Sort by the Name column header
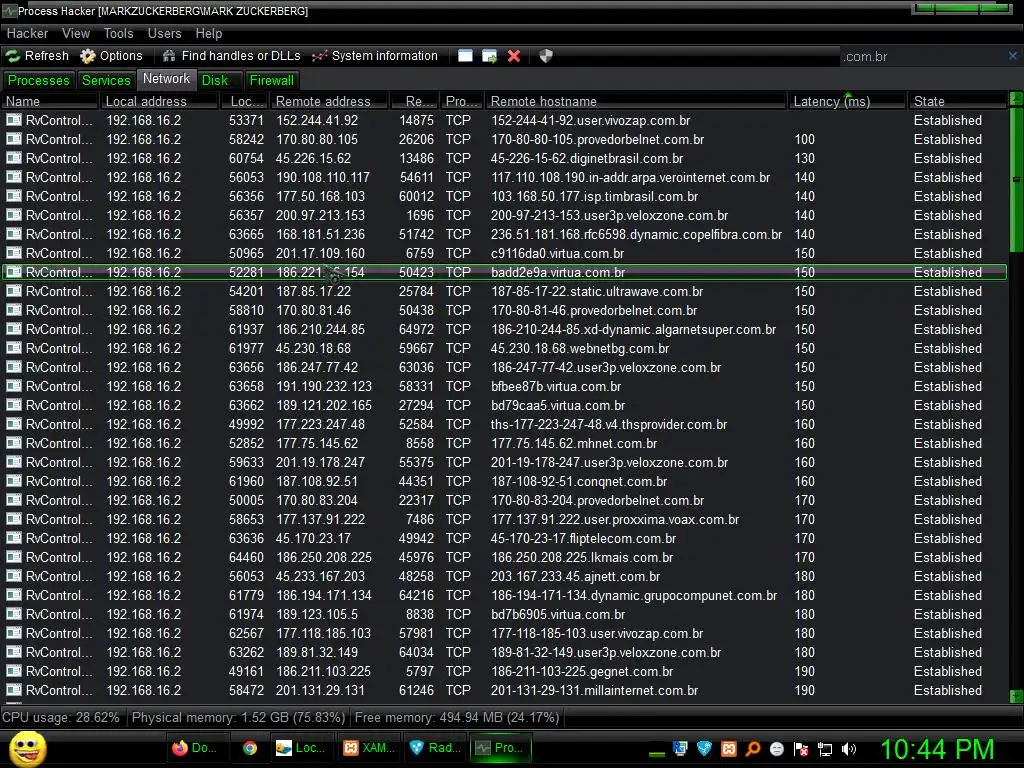The height and width of the screenshot is (768, 1024). [x=50, y=101]
